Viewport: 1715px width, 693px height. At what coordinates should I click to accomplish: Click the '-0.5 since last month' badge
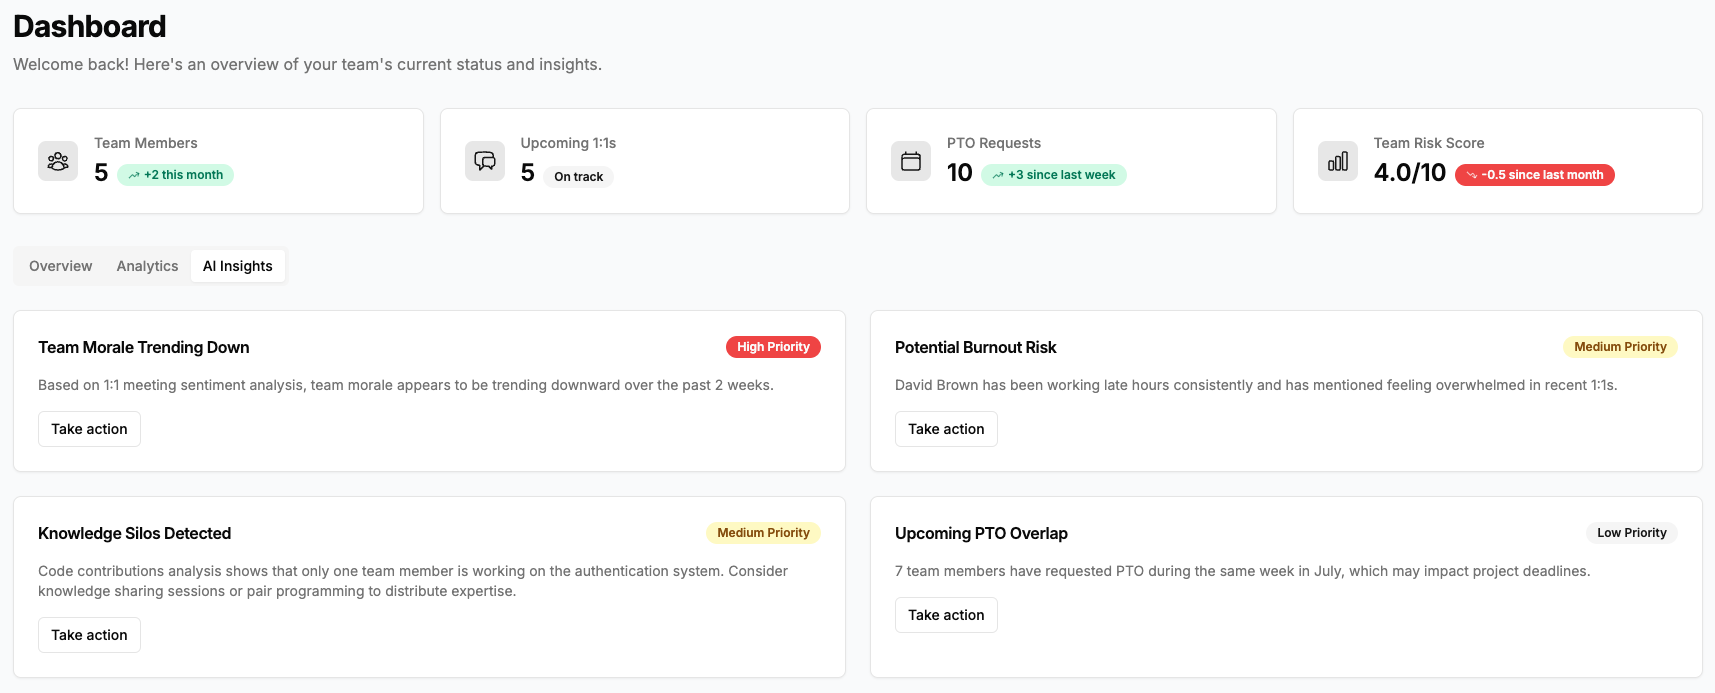1535,175
